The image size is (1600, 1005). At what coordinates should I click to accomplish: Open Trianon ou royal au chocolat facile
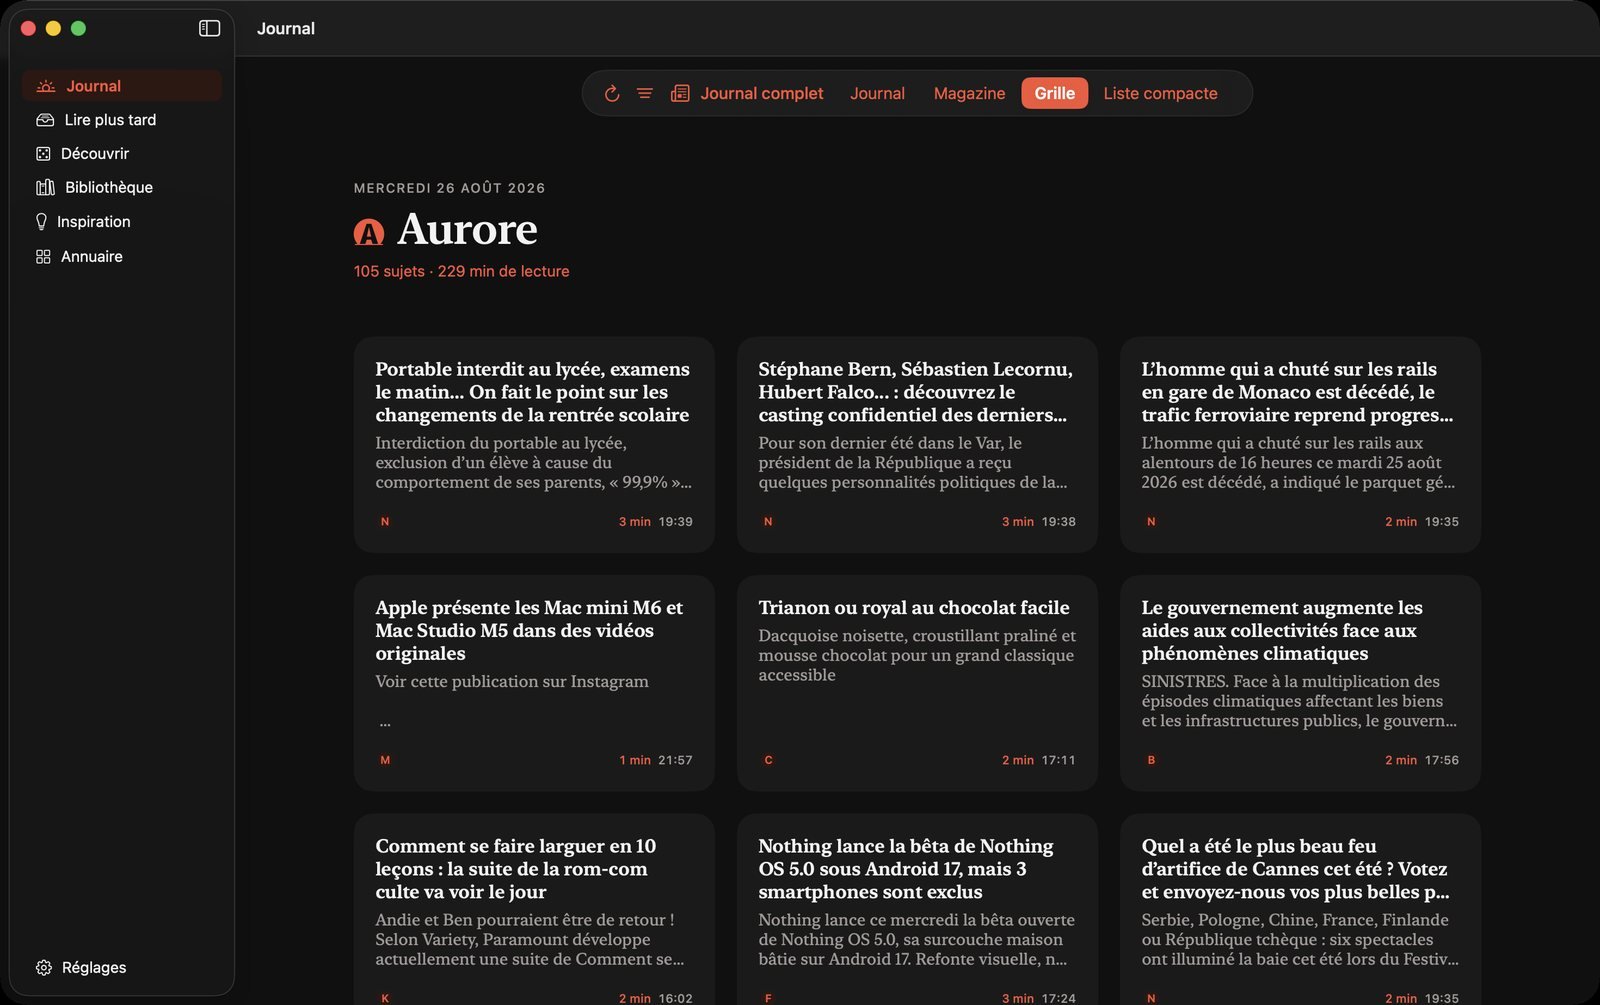point(917,684)
